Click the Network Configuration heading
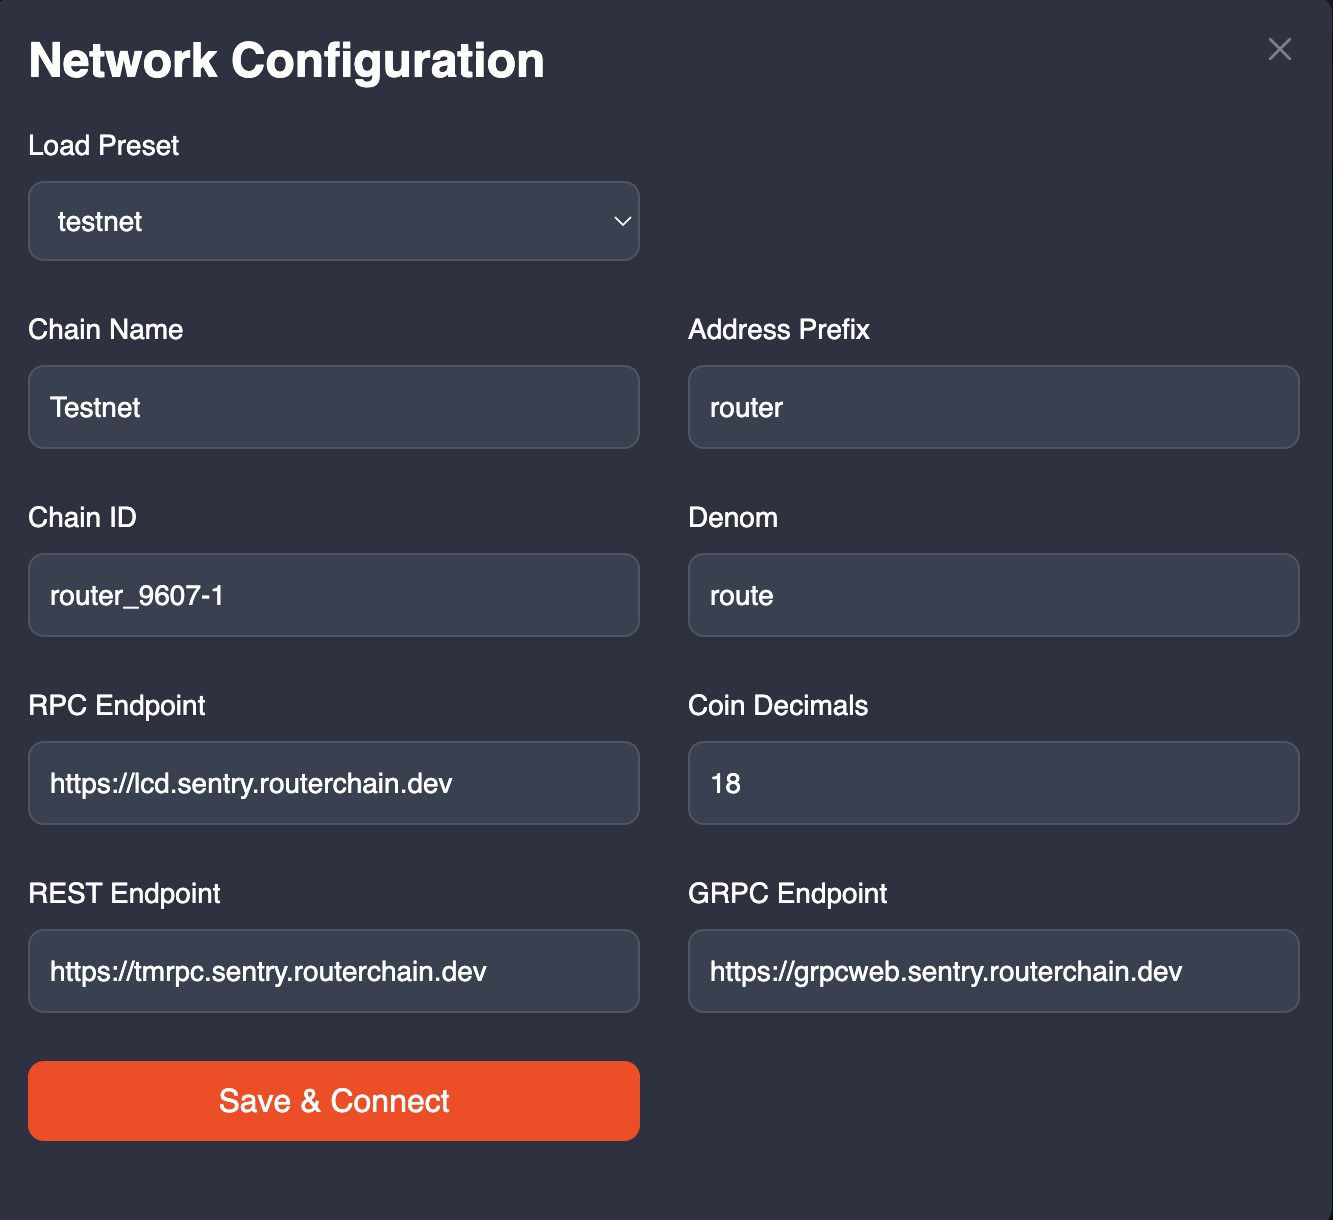Viewport: 1333px width, 1220px height. click(287, 61)
